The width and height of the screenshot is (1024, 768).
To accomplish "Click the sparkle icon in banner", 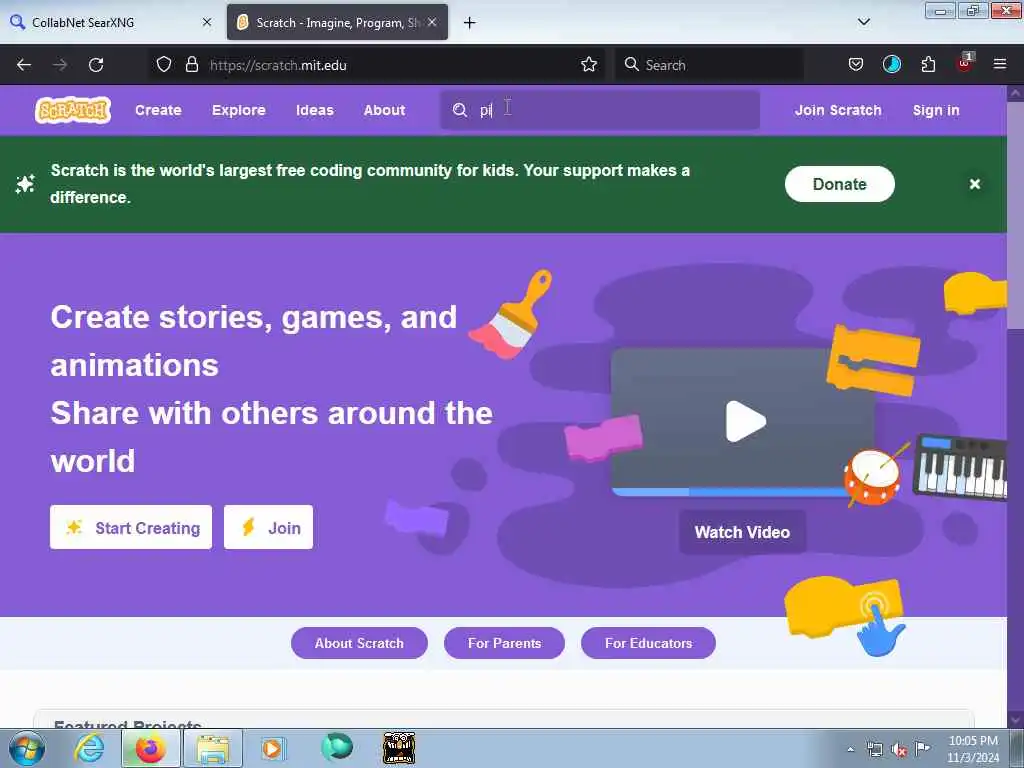I will [x=25, y=184].
